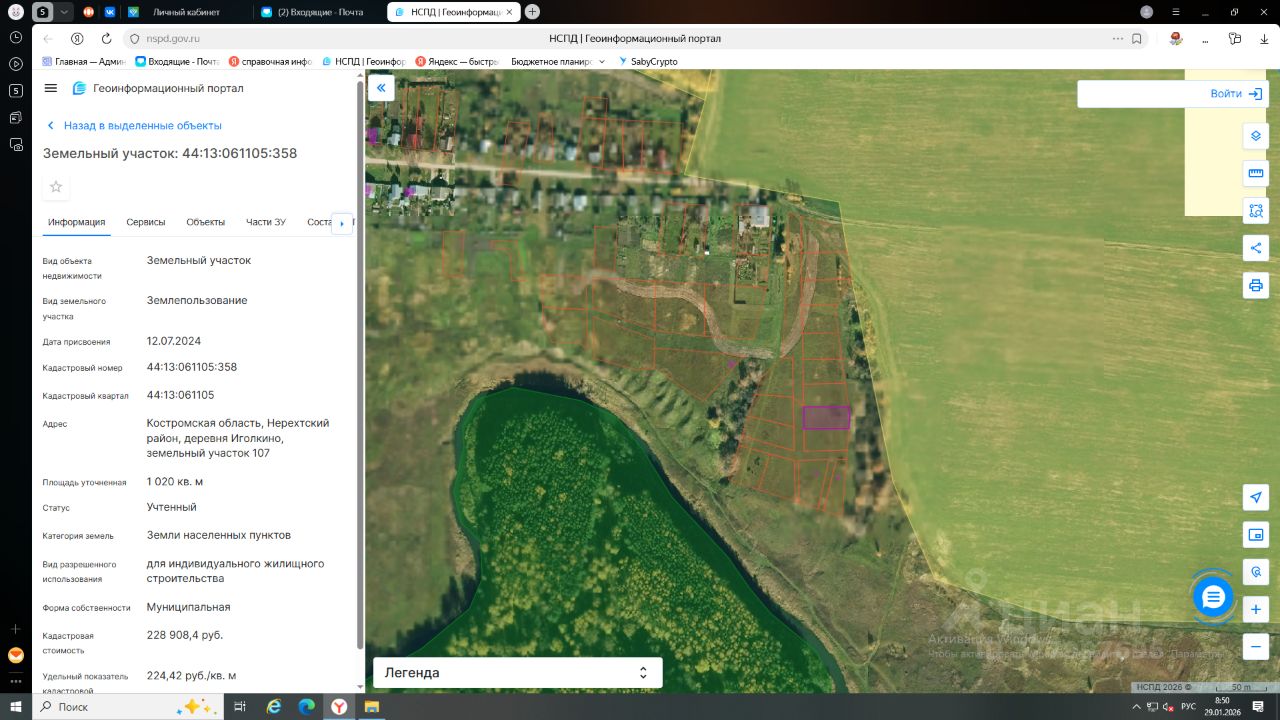The width and height of the screenshot is (1280, 720).
Task: Open Alice assistant icon at sidebar bottom
Action: point(16,656)
